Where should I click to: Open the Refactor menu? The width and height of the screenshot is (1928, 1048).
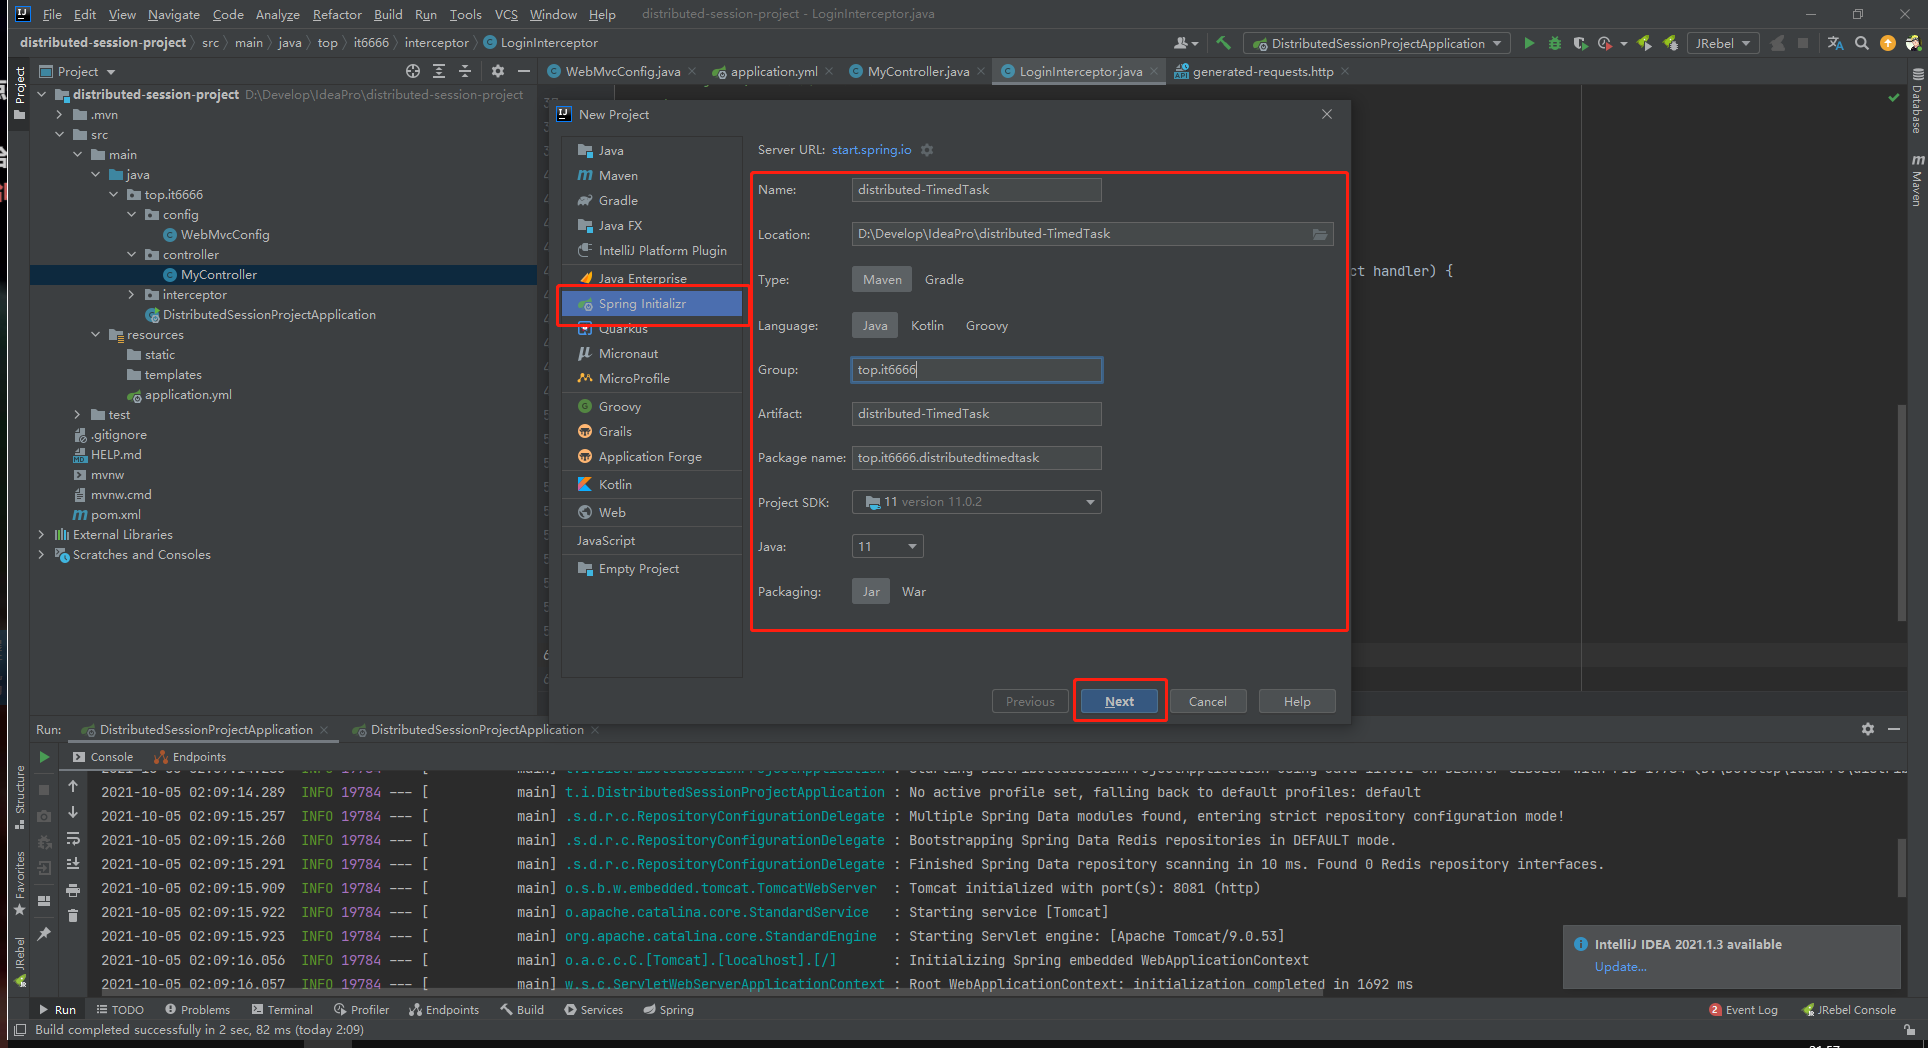(x=337, y=14)
